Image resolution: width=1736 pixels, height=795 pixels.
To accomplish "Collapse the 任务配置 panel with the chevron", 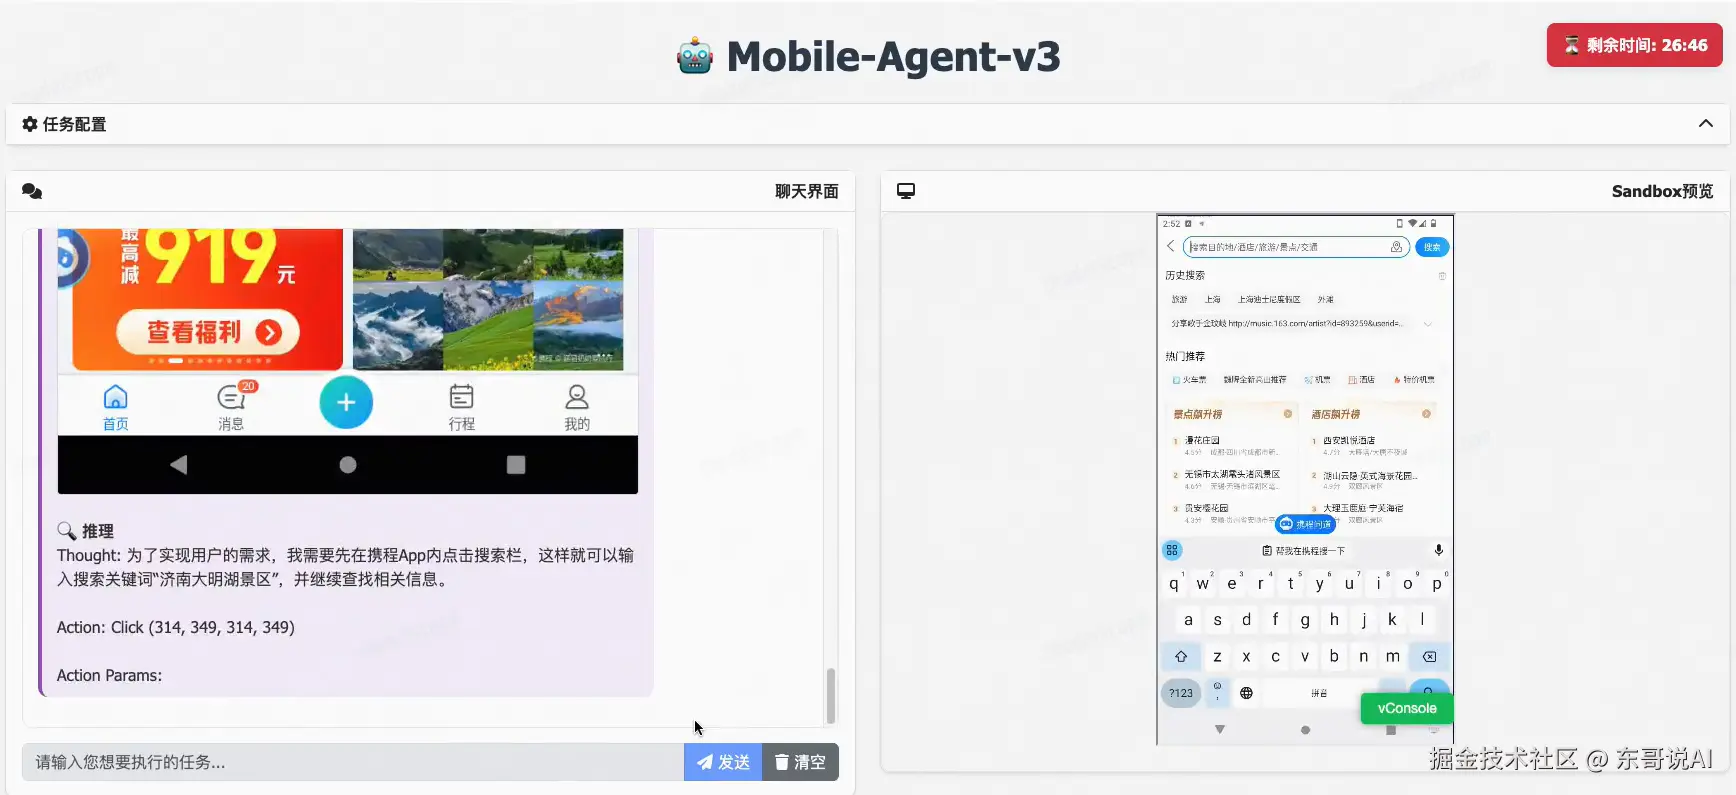I will click(1705, 124).
